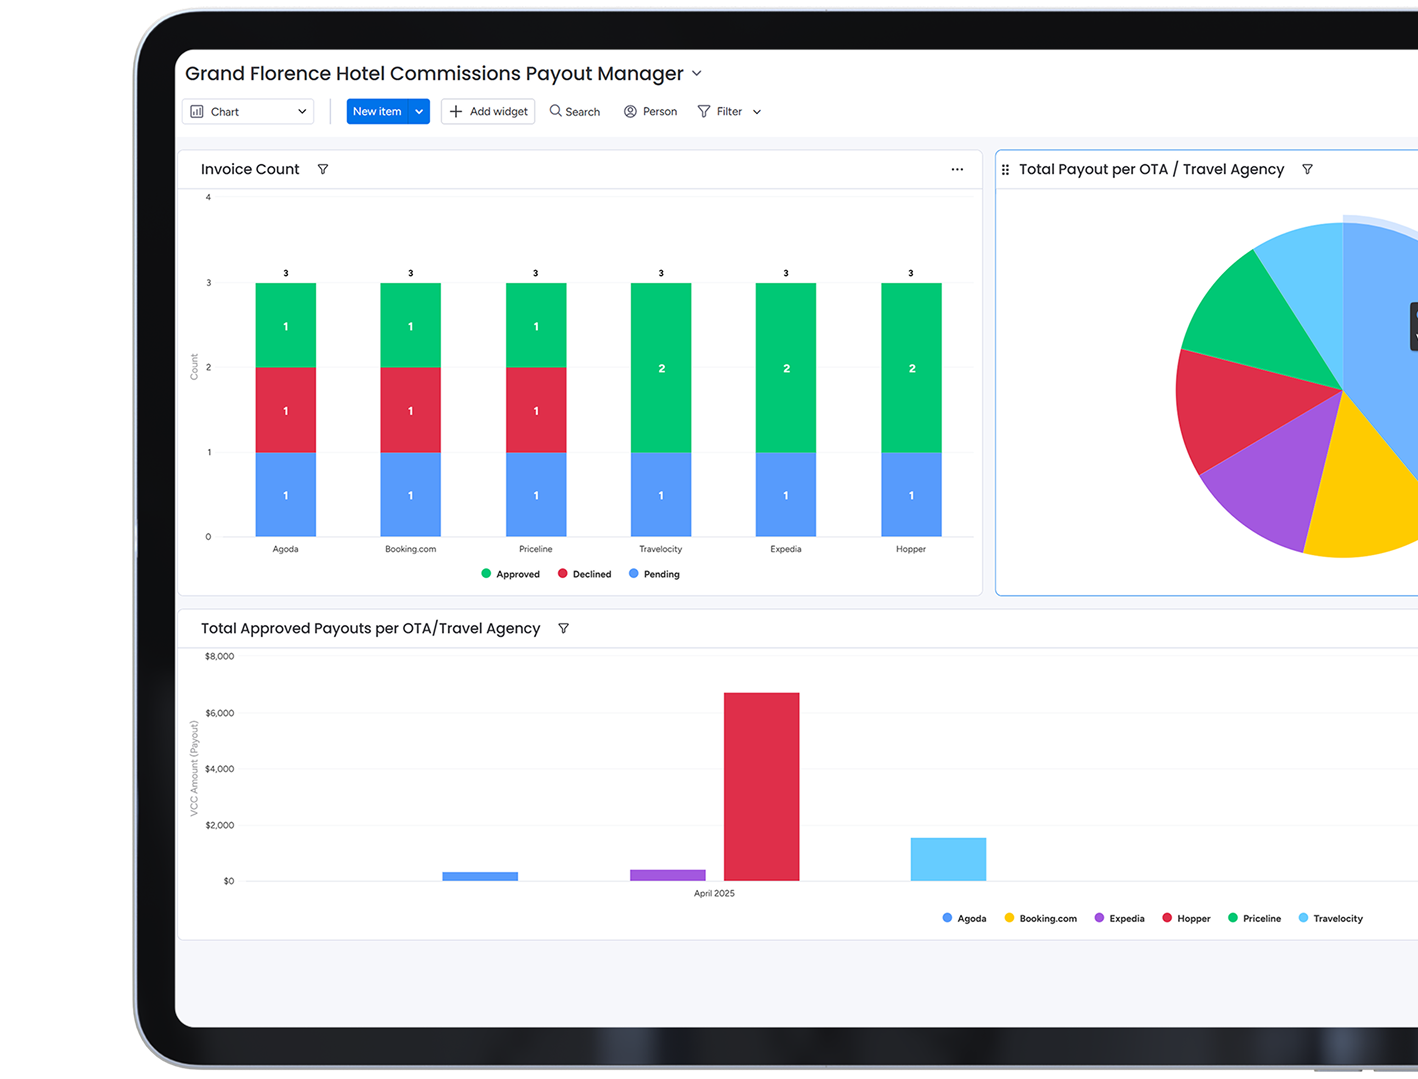The width and height of the screenshot is (1418, 1079).
Task: Open the Invoice Count three-dot options menu
Action: tap(957, 169)
